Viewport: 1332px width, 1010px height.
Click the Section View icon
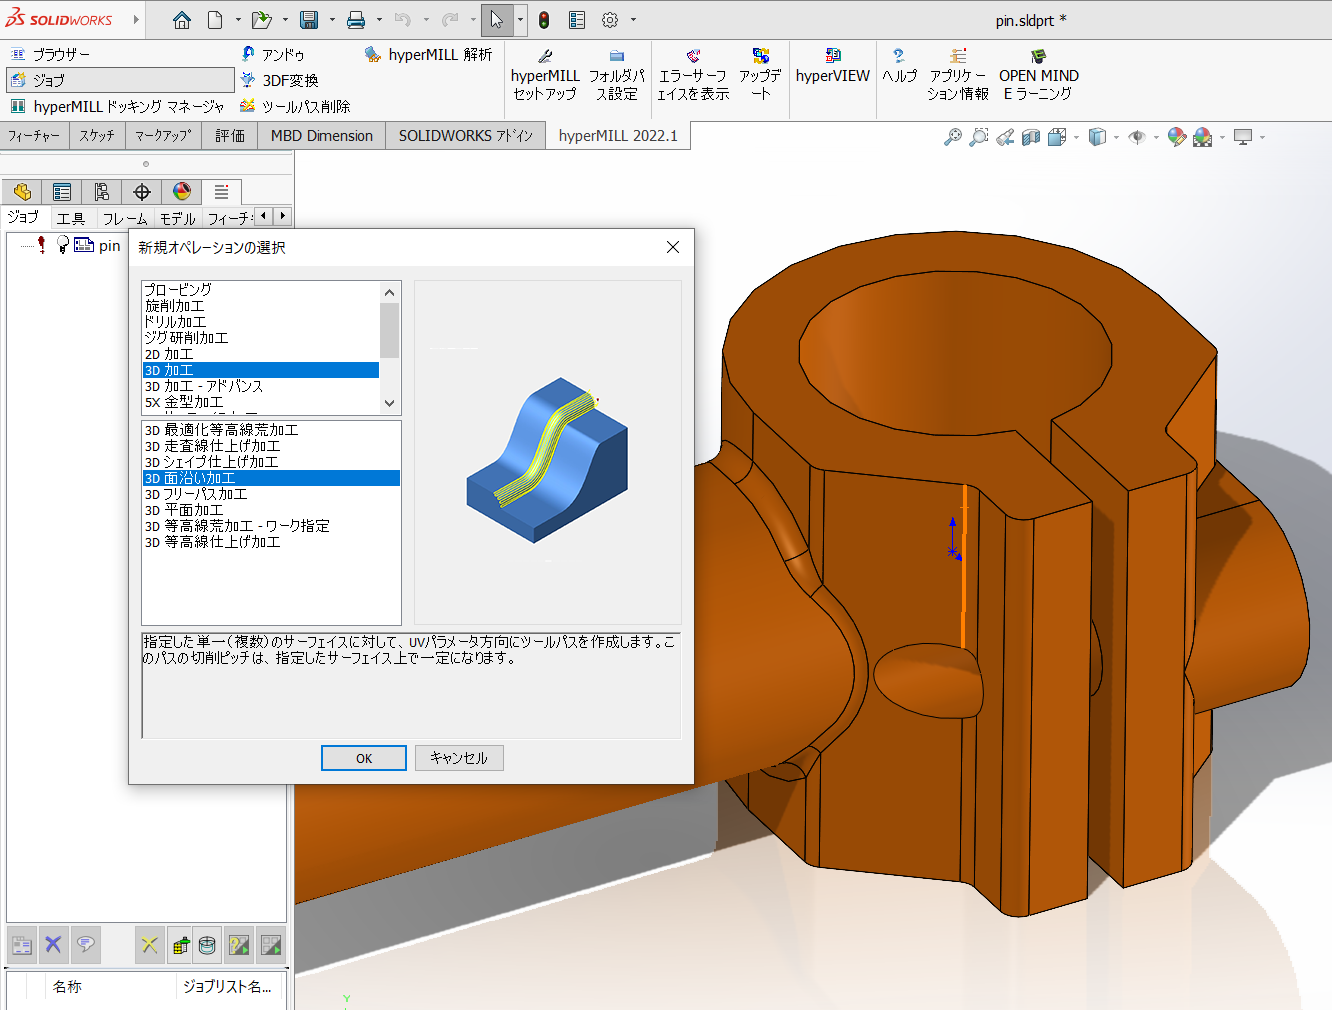click(x=1031, y=137)
